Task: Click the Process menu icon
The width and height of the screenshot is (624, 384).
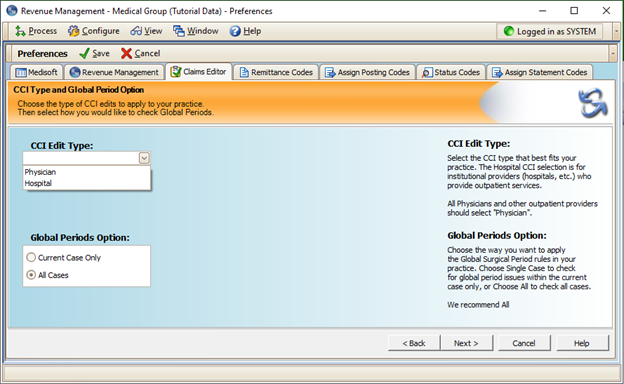Action: [x=20, y=31]
